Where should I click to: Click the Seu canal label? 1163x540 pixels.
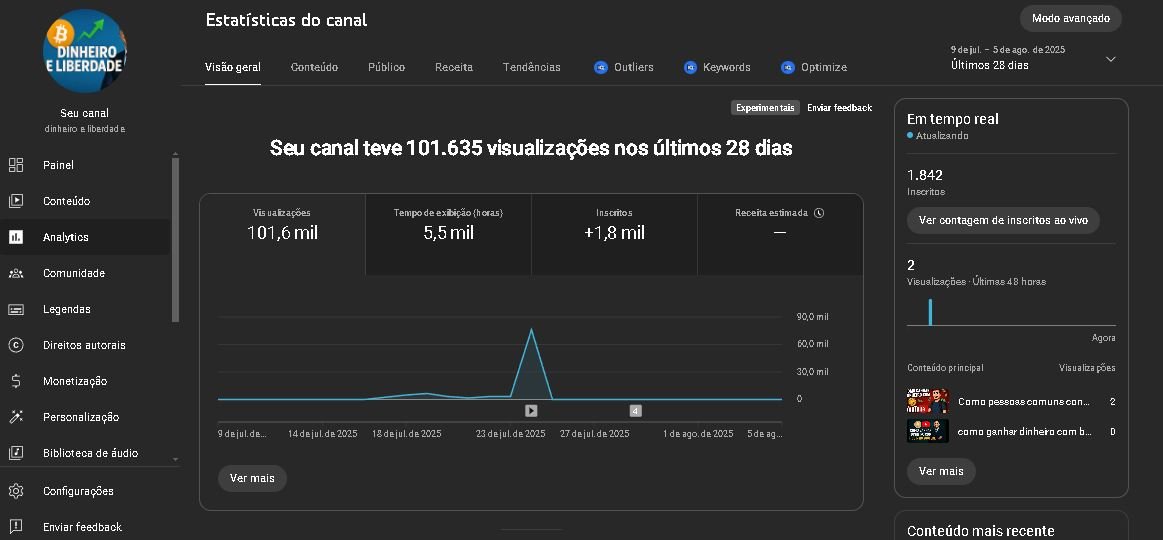85,113
